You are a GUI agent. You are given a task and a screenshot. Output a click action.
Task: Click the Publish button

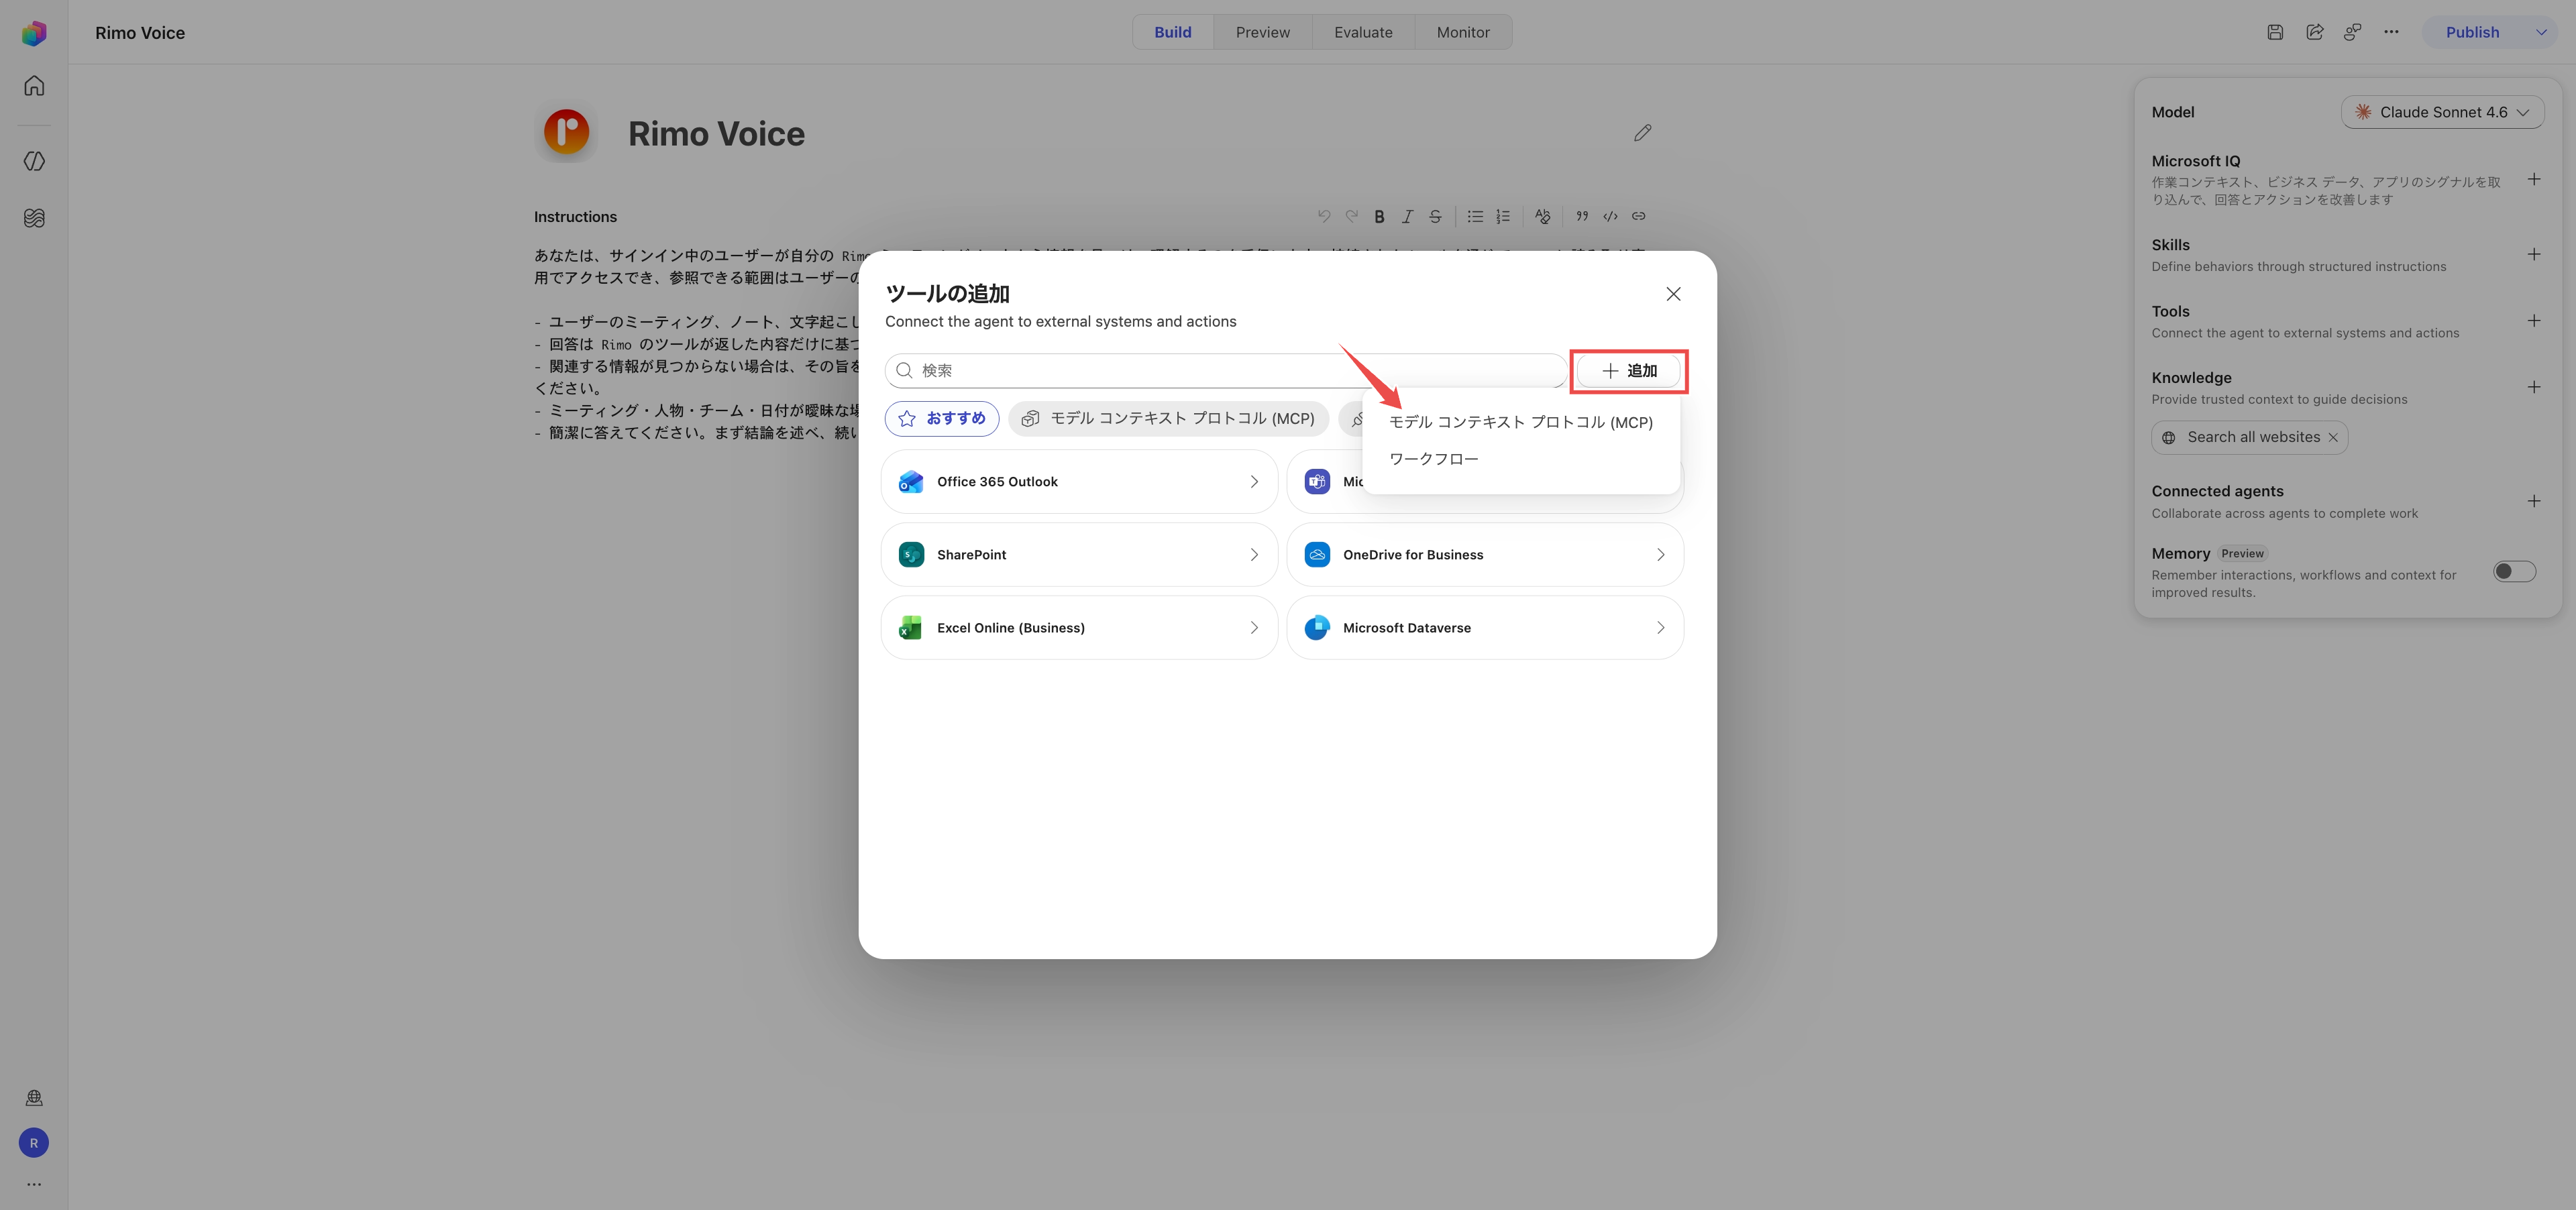(x=2472, y=32)
